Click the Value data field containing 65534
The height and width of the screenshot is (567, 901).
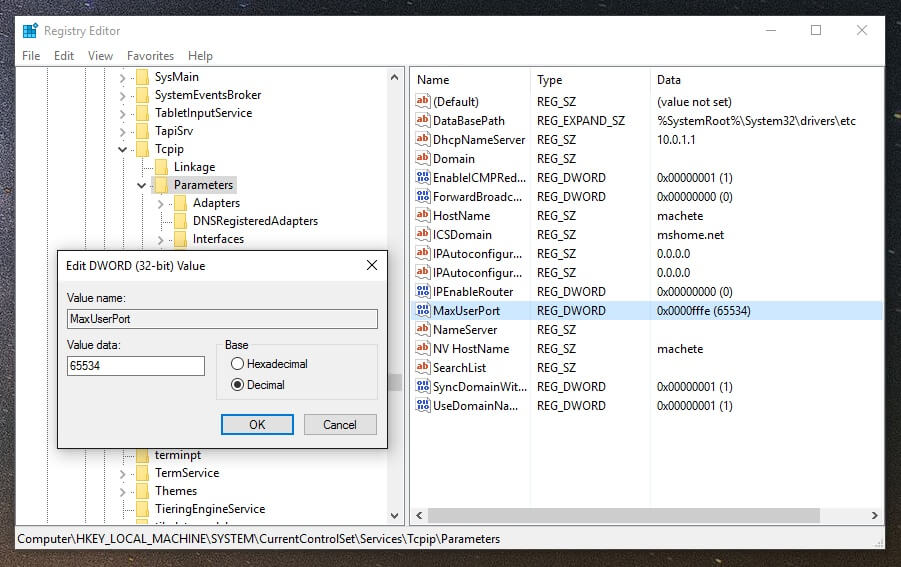point(136,366)
